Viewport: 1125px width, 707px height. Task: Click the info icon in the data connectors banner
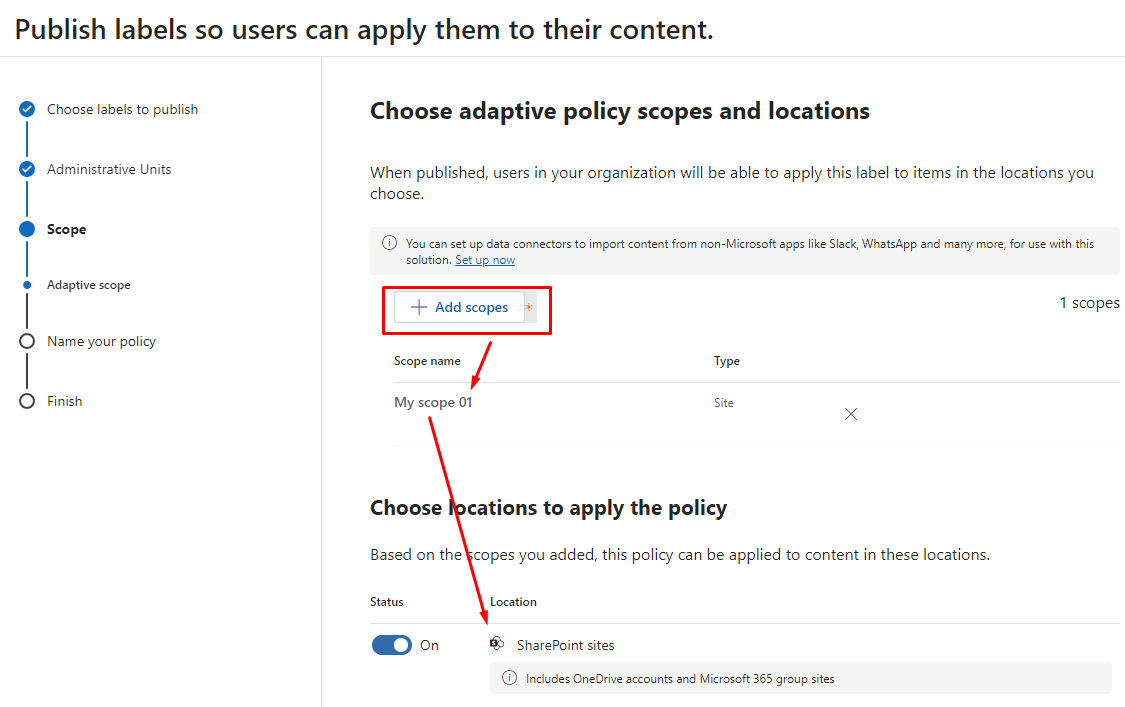pos(389,243)
